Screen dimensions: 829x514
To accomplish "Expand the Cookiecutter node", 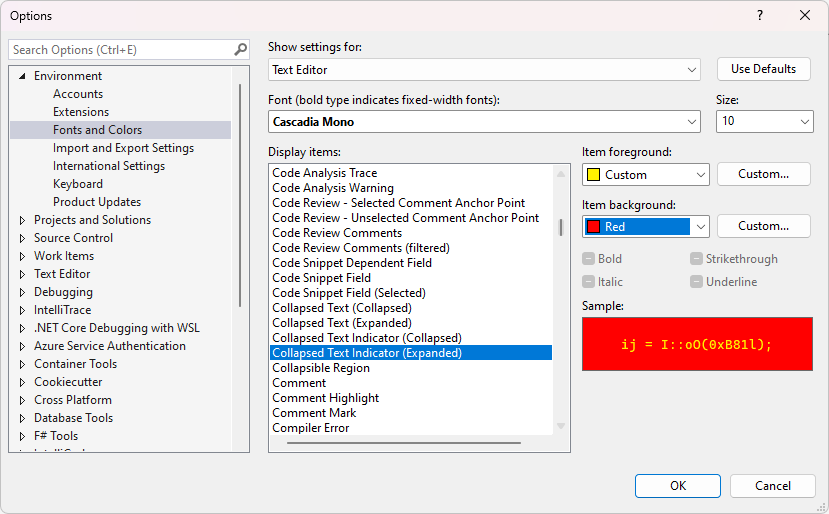I will (x=22, y=382).
